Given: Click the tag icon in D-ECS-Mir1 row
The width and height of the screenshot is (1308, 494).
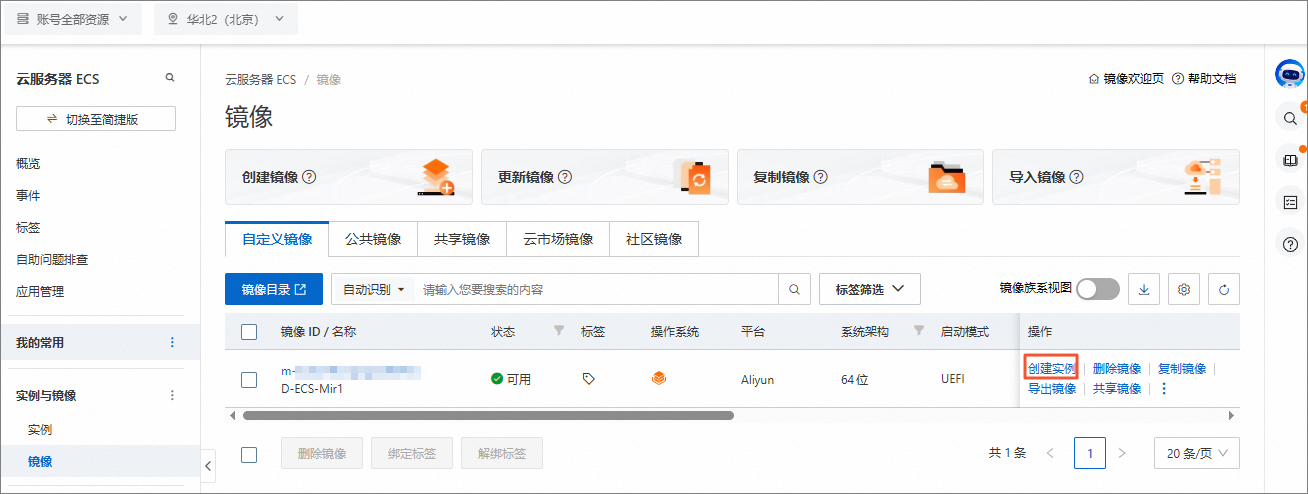Looking at the screenshot, I should 588,379.
